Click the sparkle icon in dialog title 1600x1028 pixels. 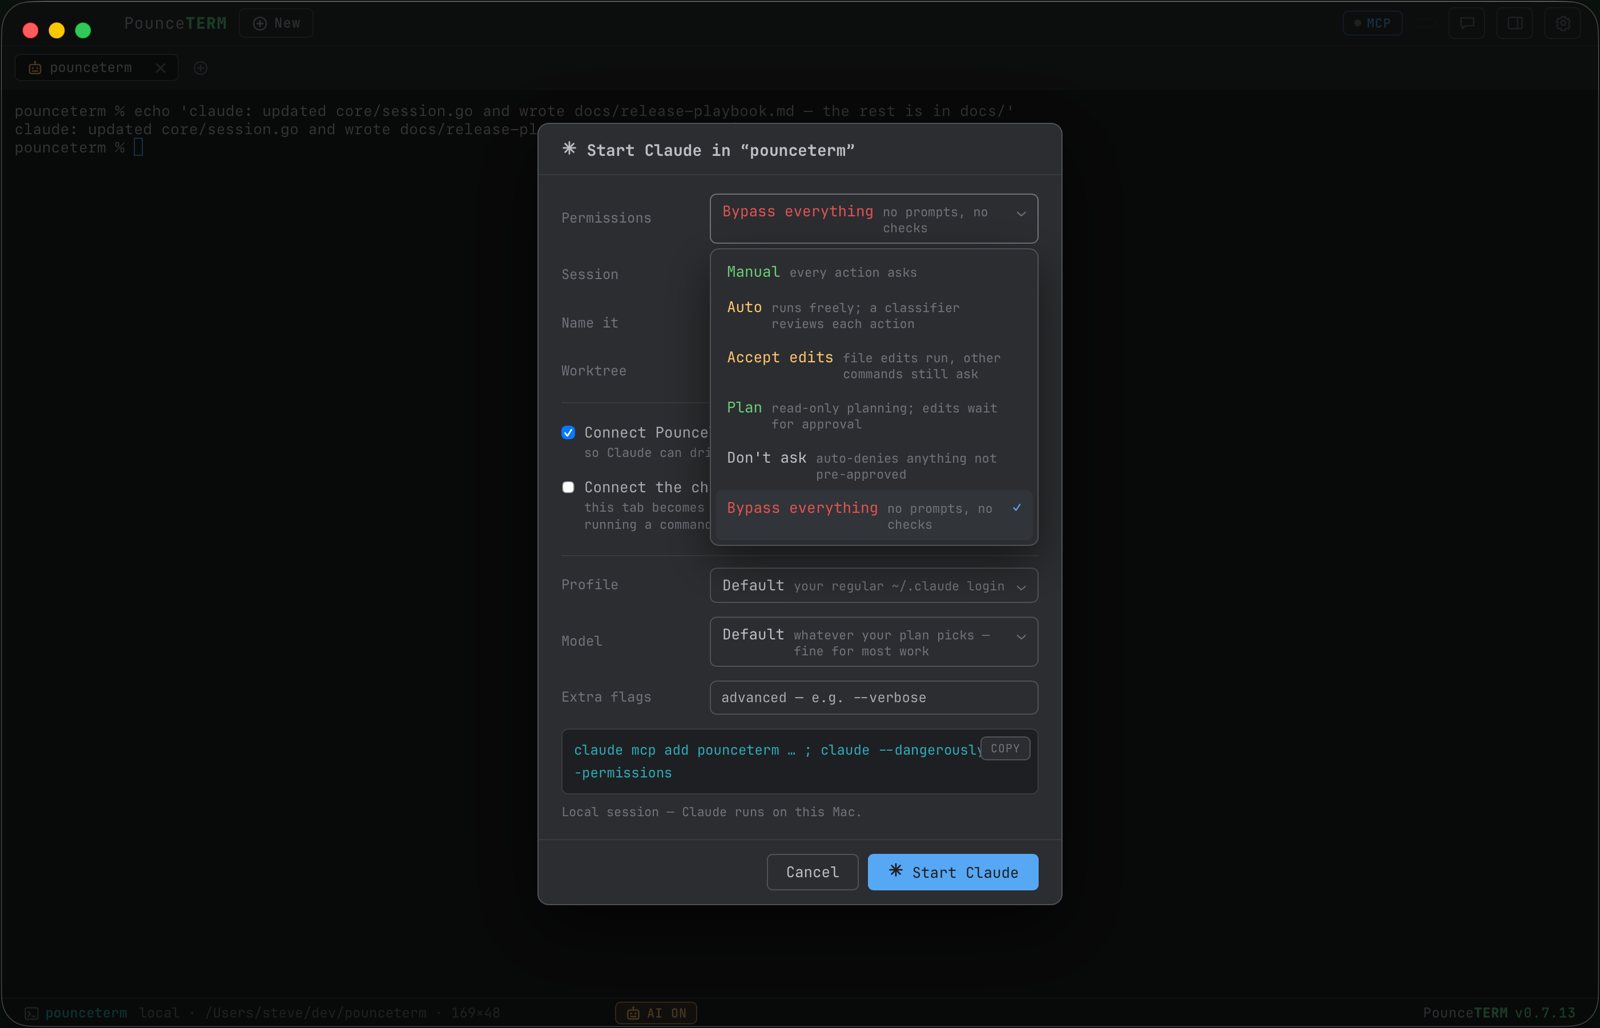tap(569, 149)
